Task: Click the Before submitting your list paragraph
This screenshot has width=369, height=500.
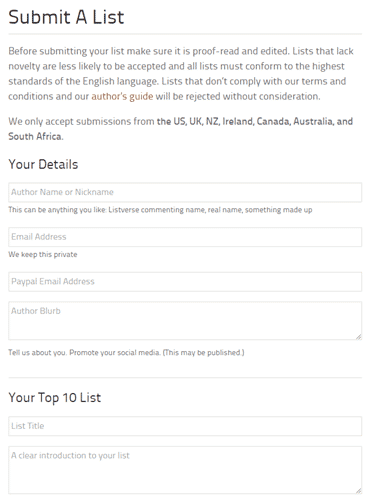Action: pos(181,74)
